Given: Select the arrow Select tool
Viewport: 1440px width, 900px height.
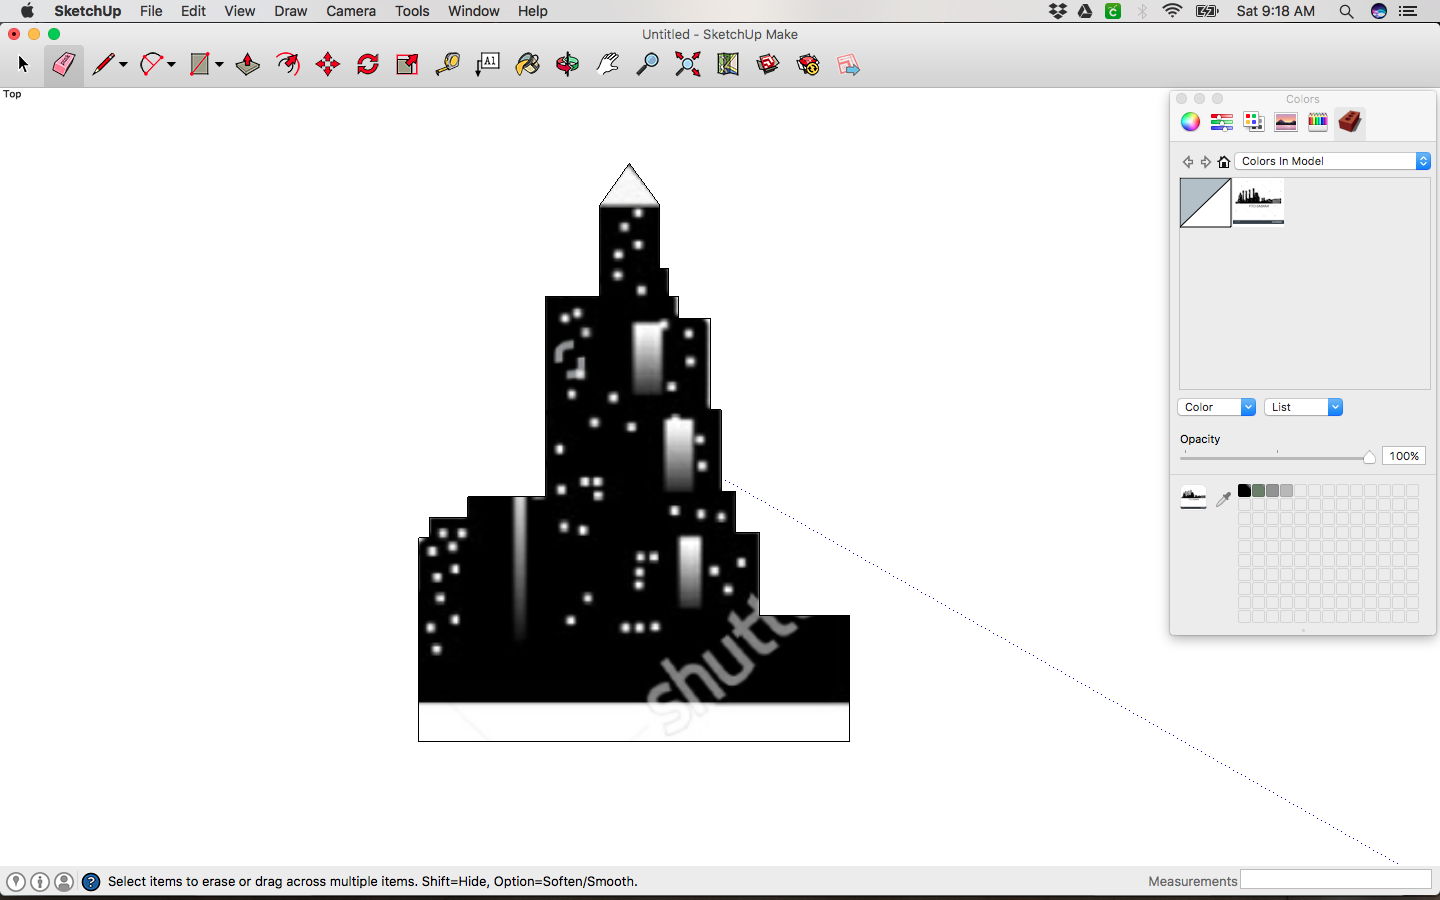Looking at the screenshot, I should pos(24,65).
